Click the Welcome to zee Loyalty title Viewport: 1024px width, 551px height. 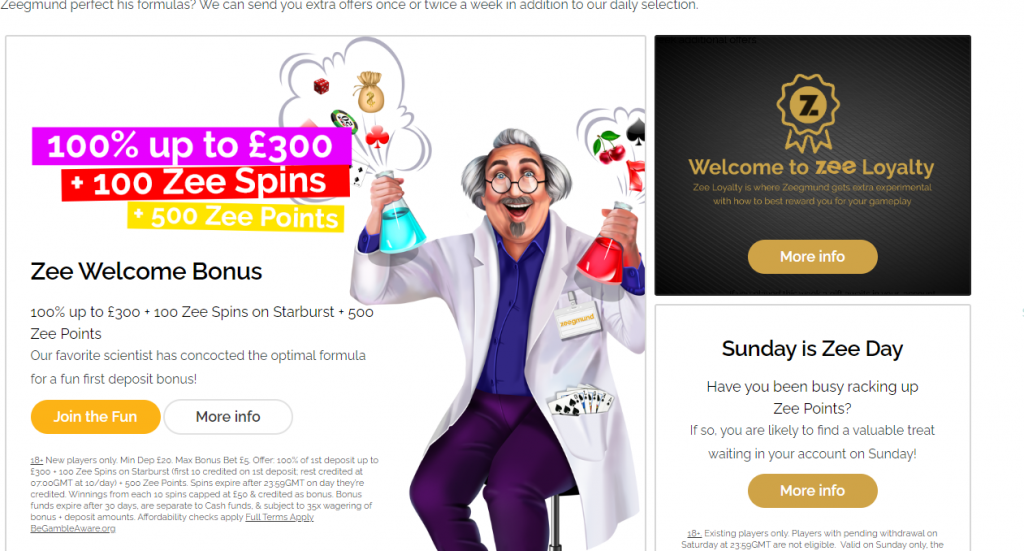click(x=811, y=167)
